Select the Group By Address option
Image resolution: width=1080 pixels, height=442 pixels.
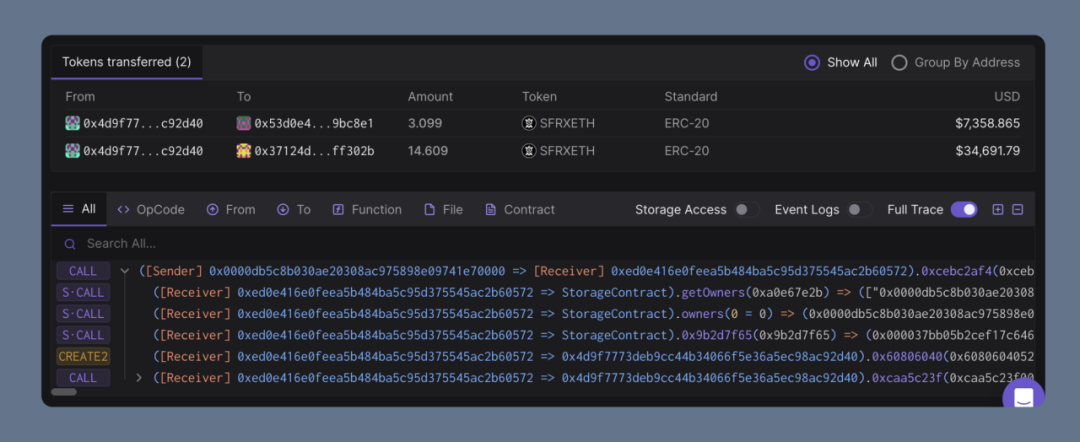point(899,62)
